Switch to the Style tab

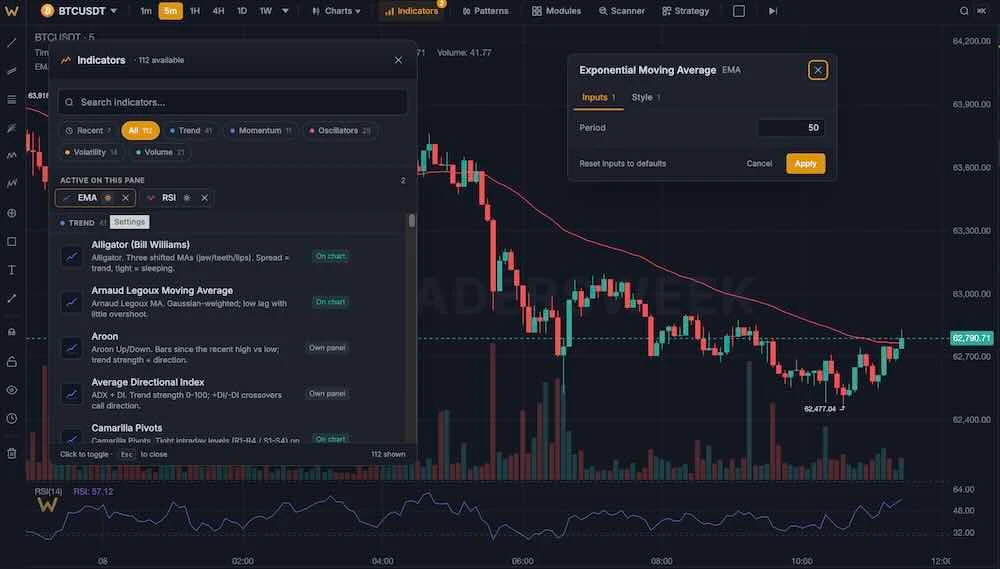click(x=645, y=98)
